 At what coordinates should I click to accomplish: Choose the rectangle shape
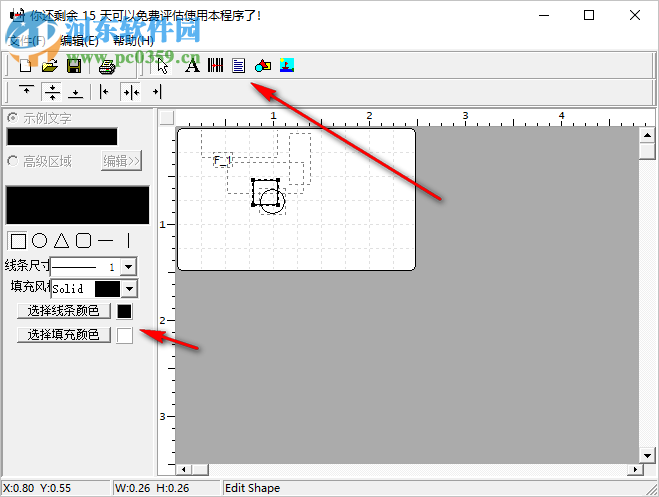click(18, 241)
